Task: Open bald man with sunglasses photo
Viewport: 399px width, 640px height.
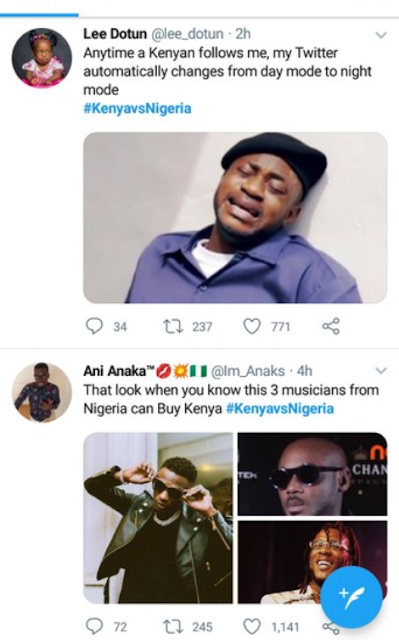Action: (313, 474)
